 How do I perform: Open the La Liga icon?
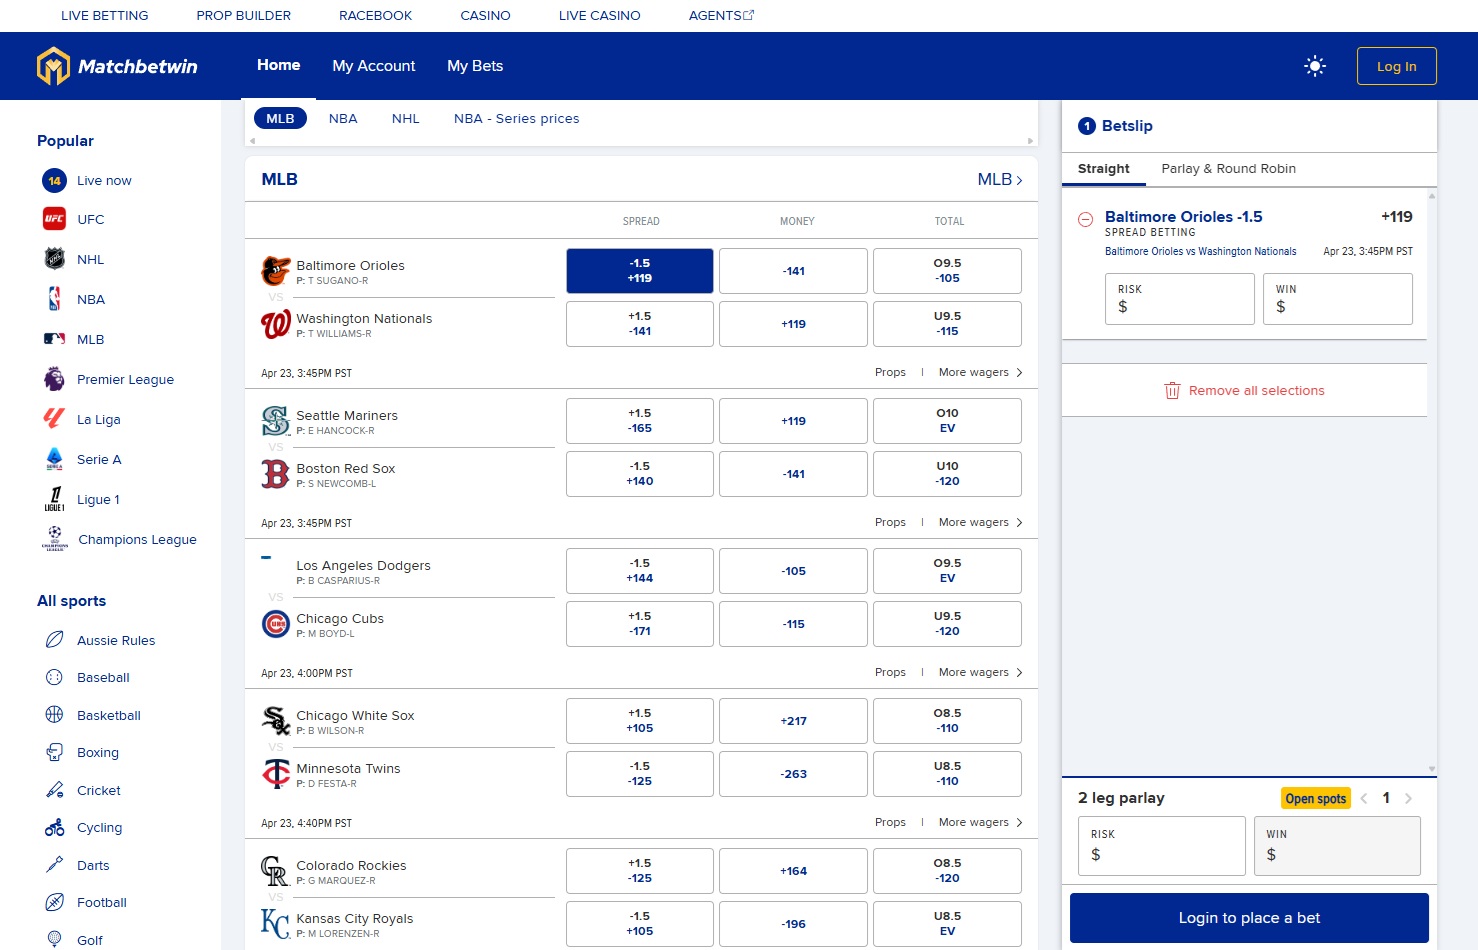[54, 419]
